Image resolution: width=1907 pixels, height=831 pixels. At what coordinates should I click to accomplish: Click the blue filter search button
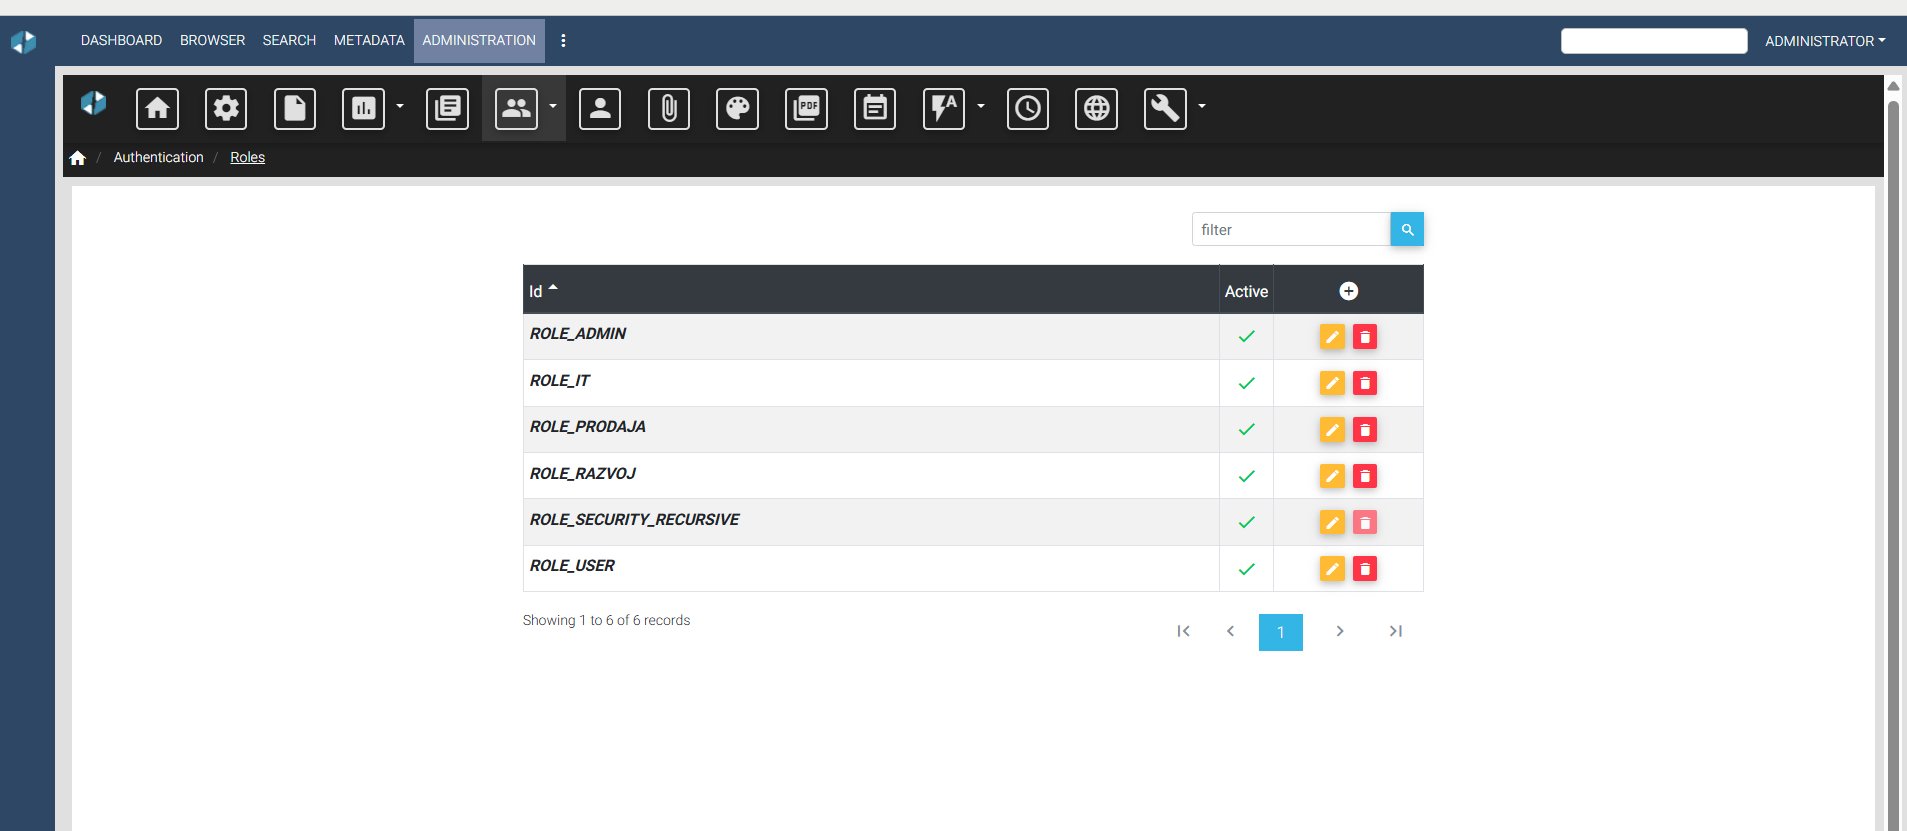tap(1407, 229)
